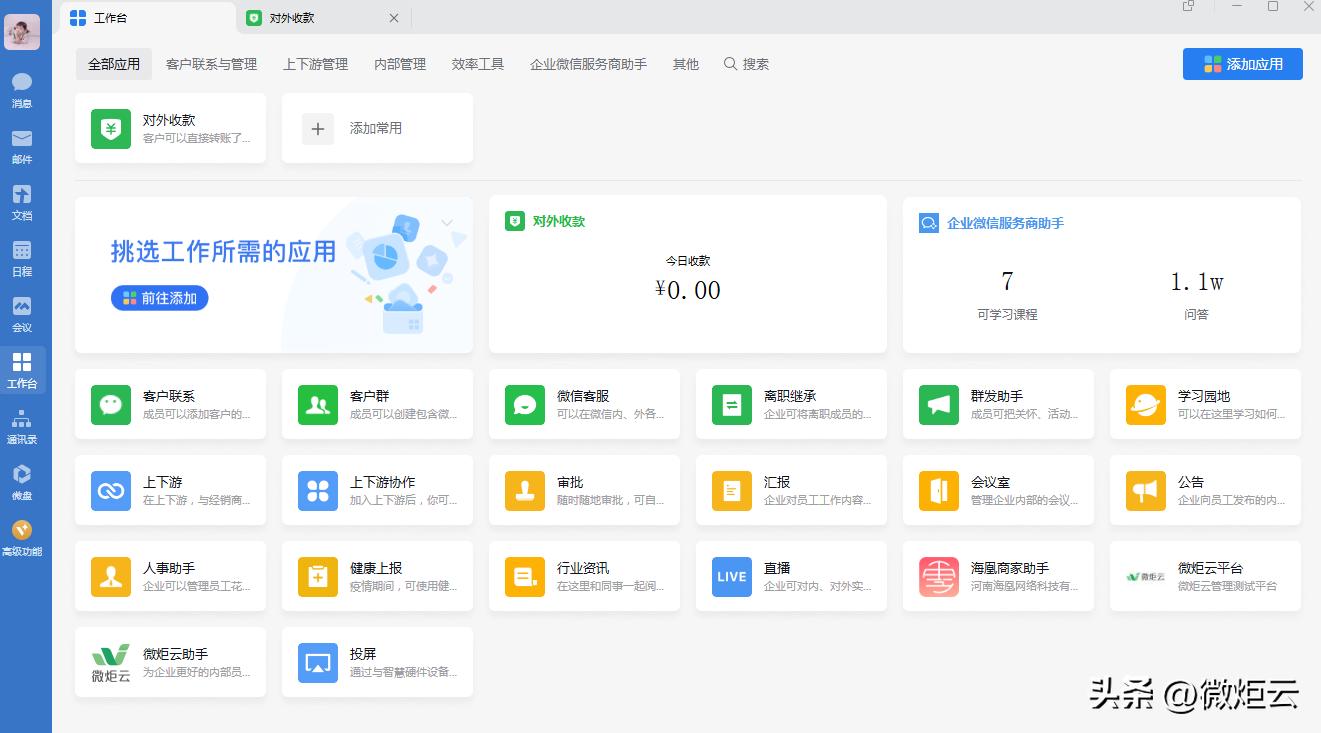Launch the 群发助手 mass messaging app
This screenshot has width=1321, height=733.
click(998, 403)
